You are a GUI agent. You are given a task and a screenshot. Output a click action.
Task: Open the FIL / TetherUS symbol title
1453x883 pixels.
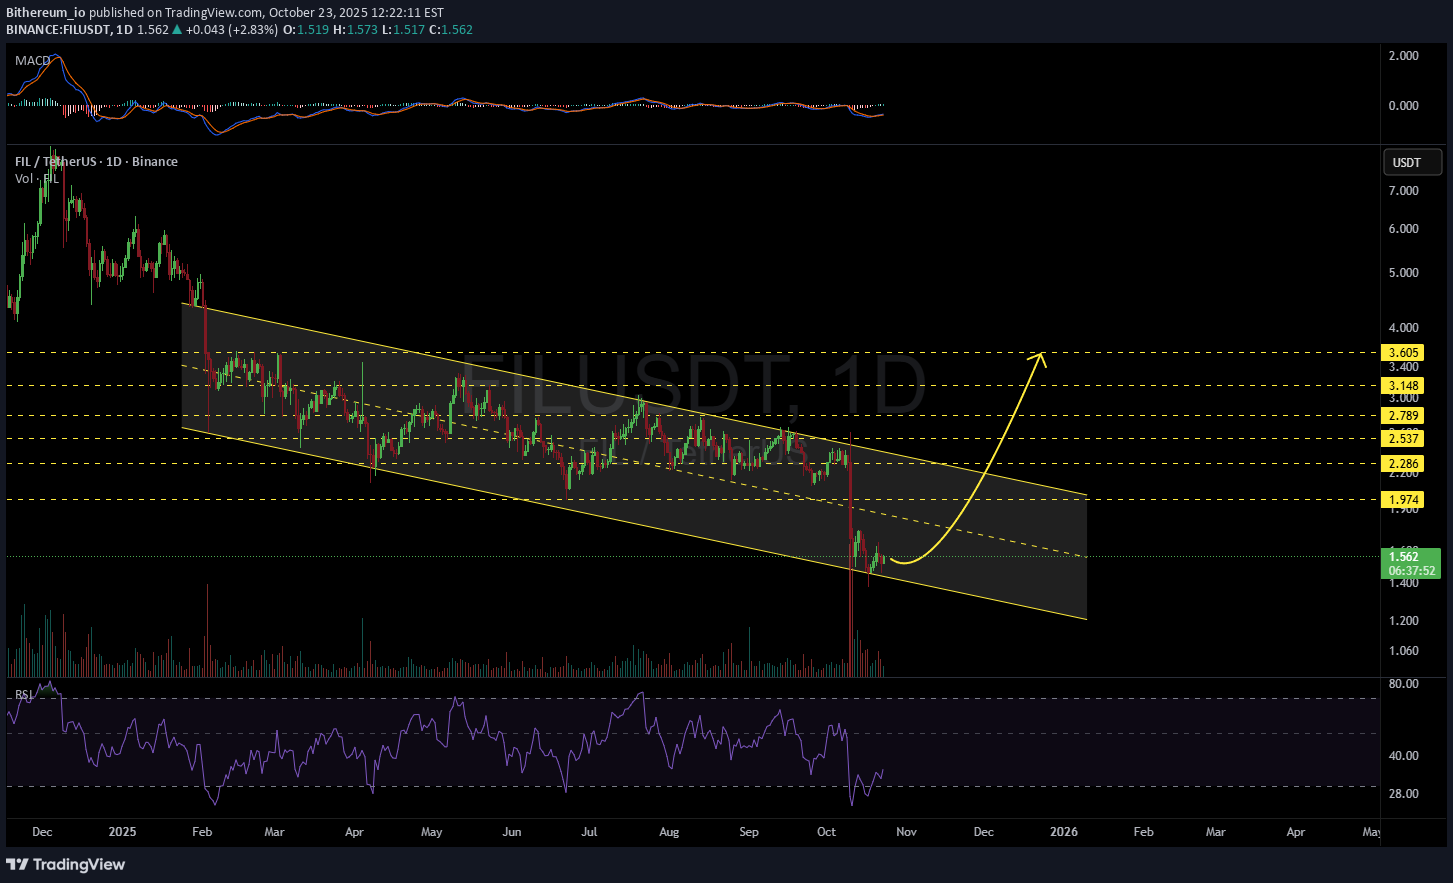[96, 161]
